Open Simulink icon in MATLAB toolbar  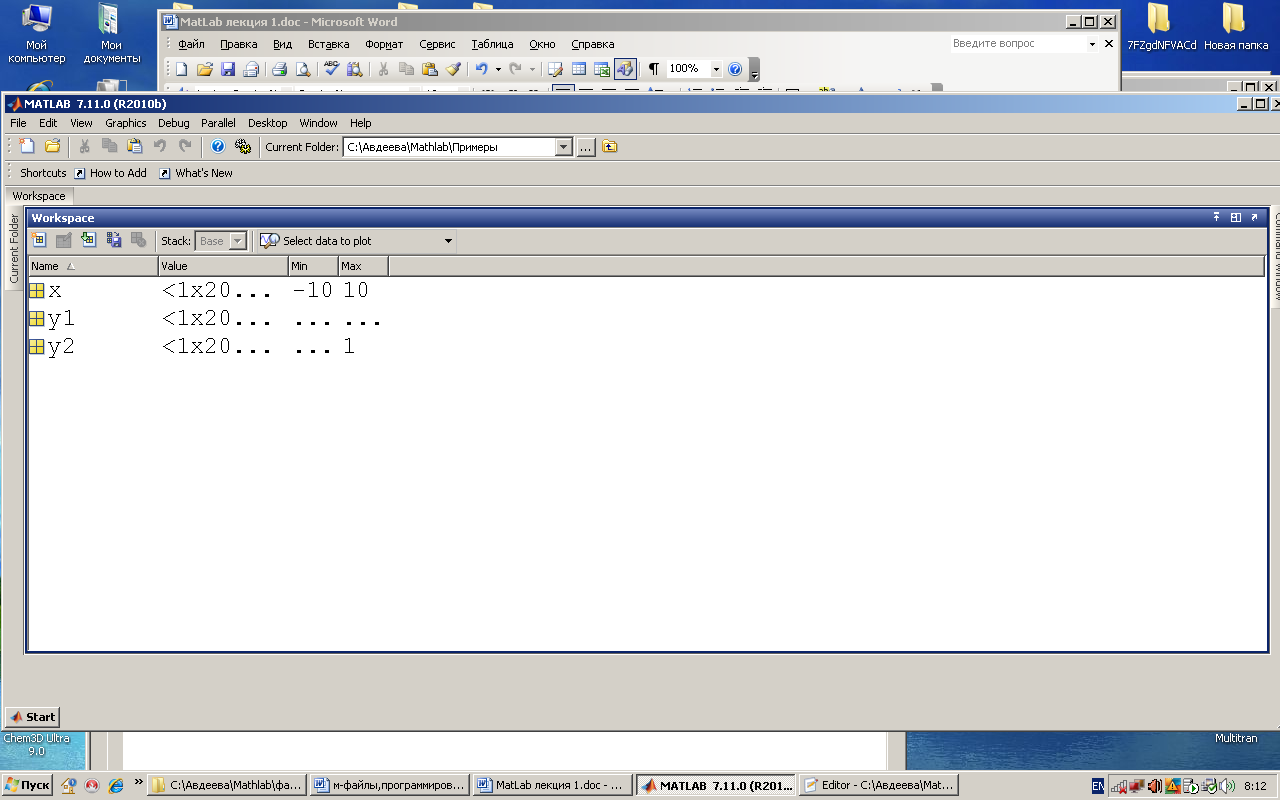coord(242,146)
